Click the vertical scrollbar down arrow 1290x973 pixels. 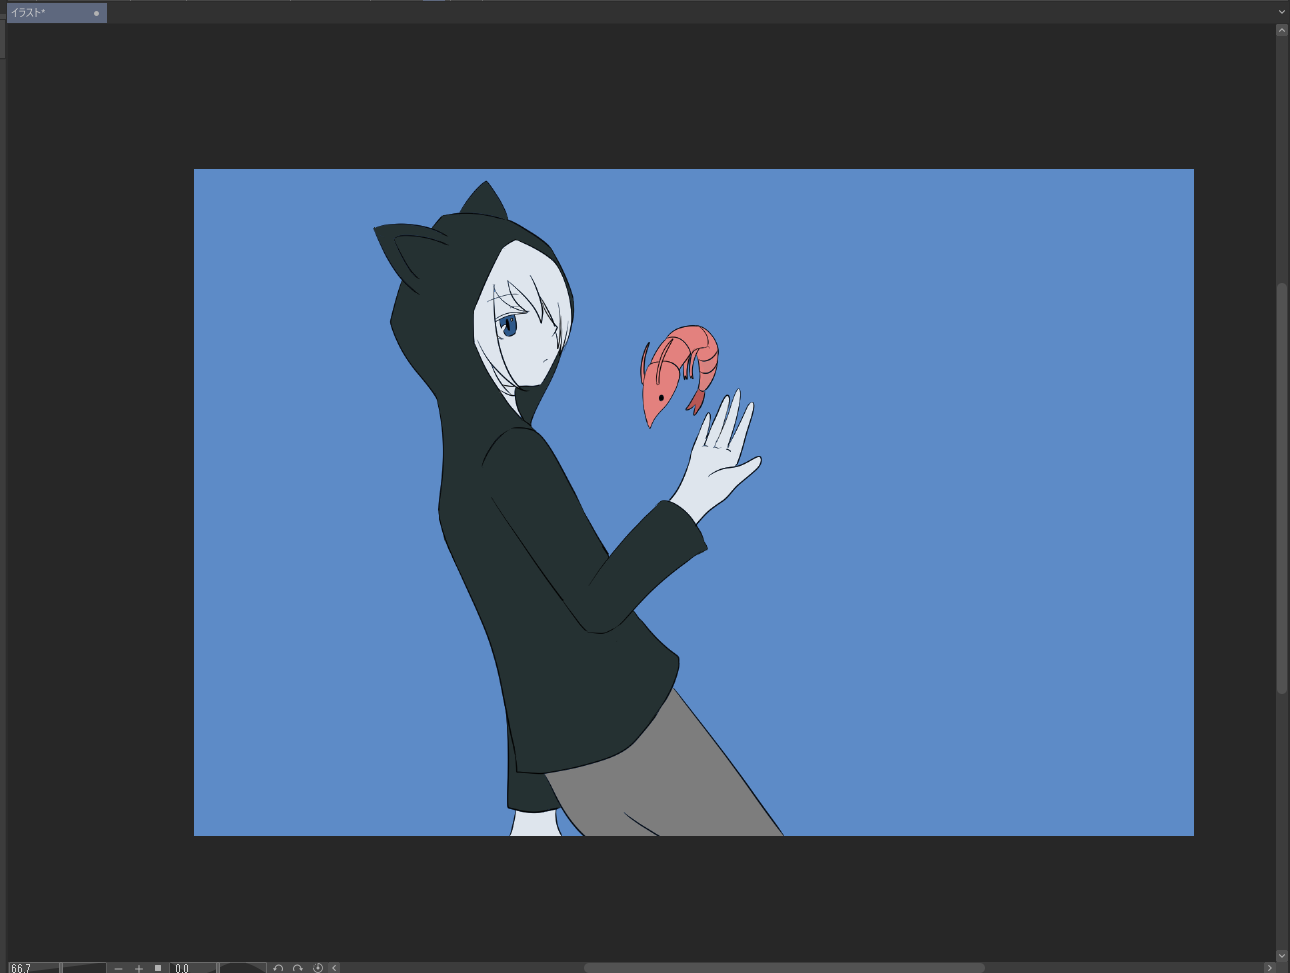click(x=1282, y=955)
